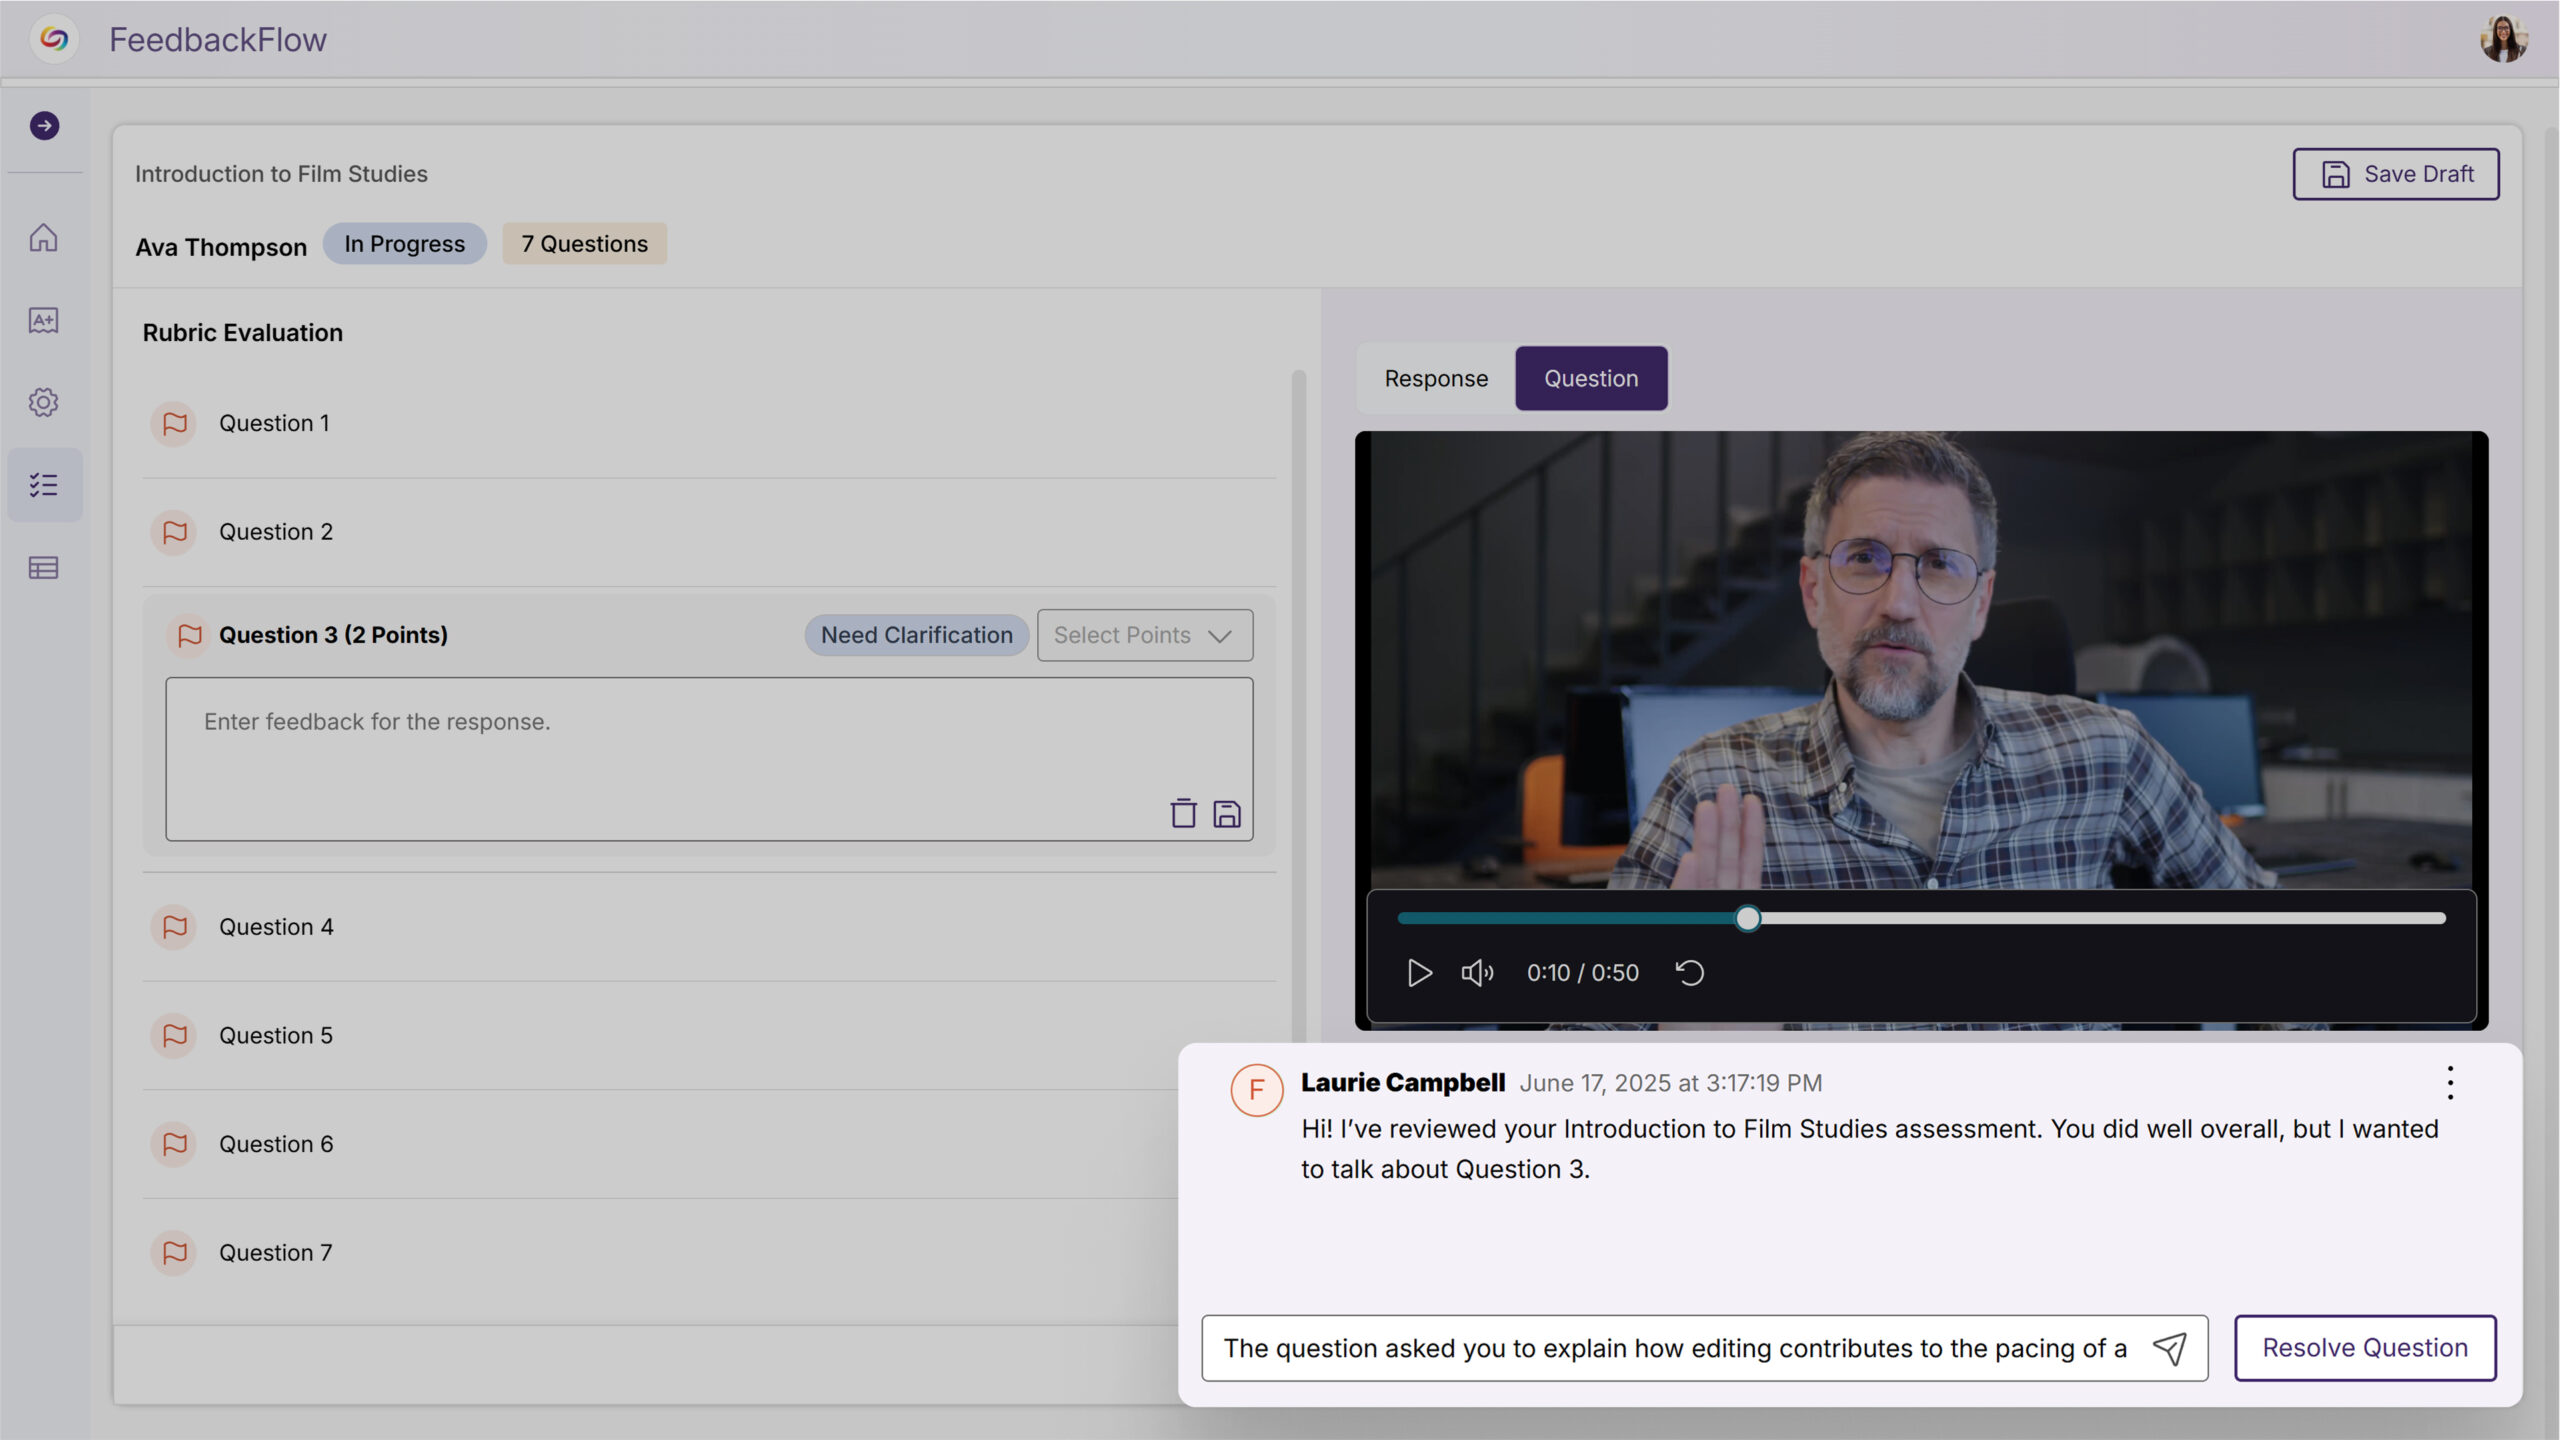Select the Question tab

pyautogui.click(x=1591, y=378)
